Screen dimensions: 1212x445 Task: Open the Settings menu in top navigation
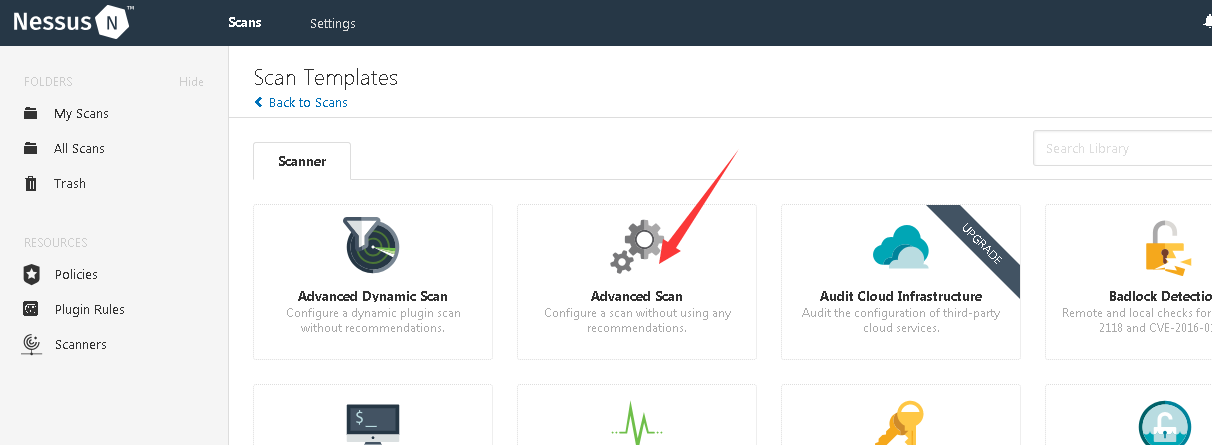332,23
